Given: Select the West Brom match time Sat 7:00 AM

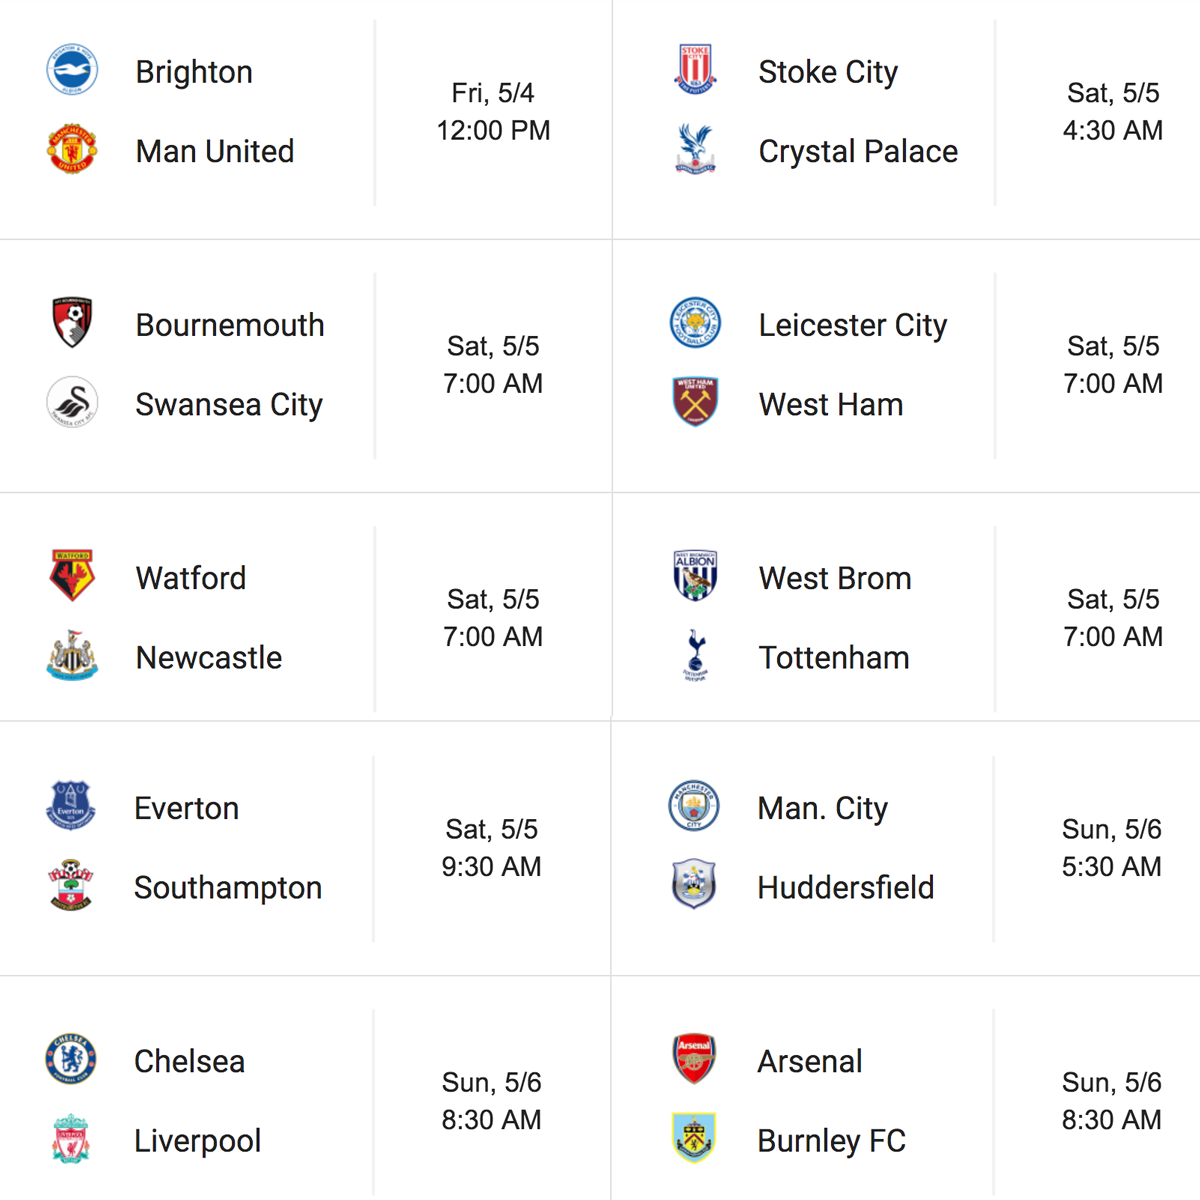Looking at the screenshot, I should coord(1113,618).
